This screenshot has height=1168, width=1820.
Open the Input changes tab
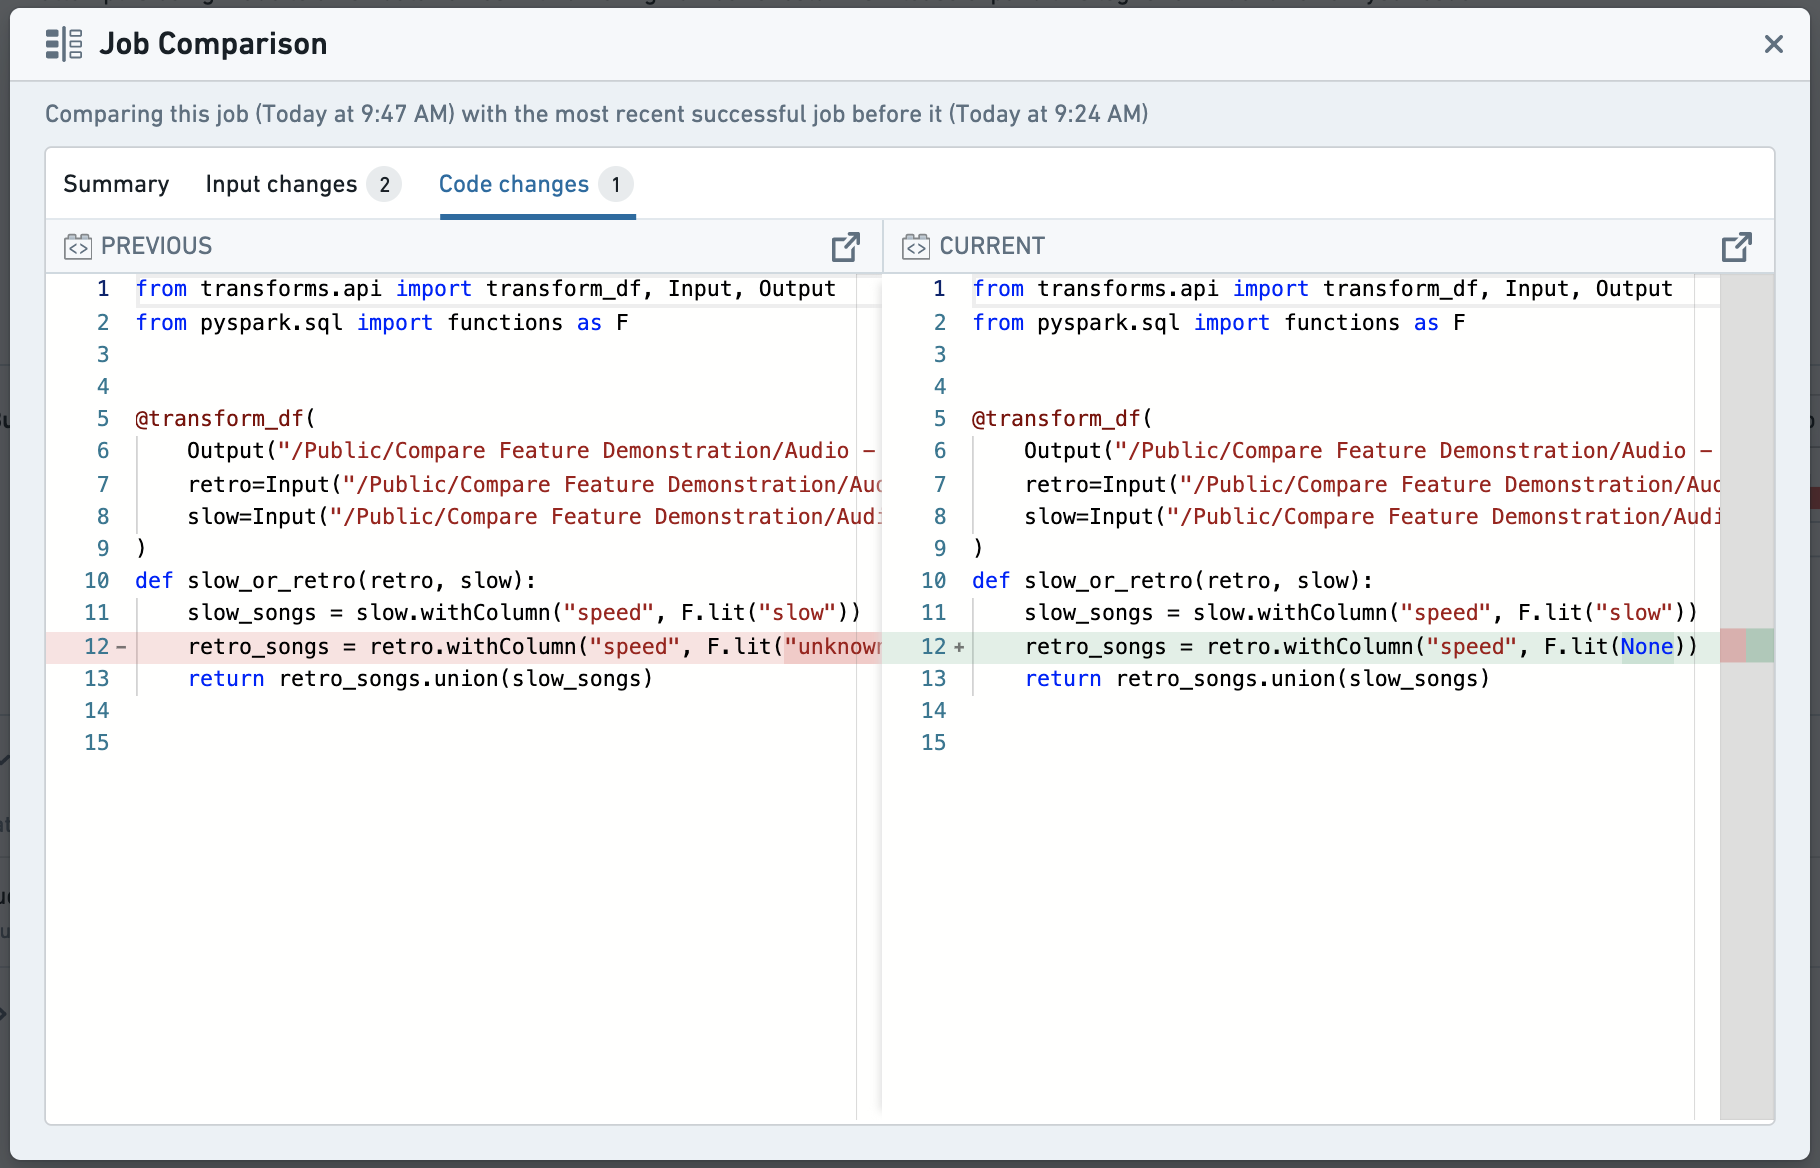tap(303, 184)
